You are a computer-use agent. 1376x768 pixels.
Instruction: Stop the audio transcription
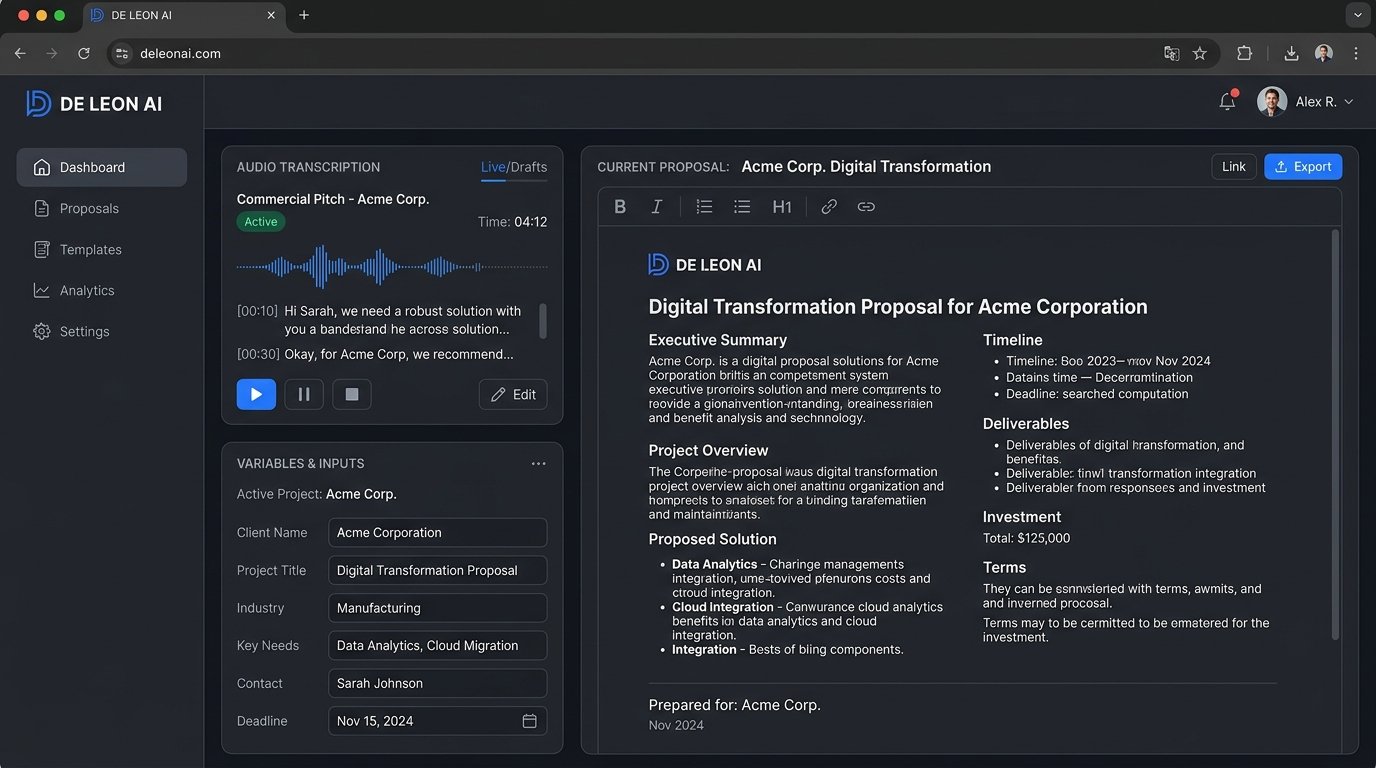[352, 394]
